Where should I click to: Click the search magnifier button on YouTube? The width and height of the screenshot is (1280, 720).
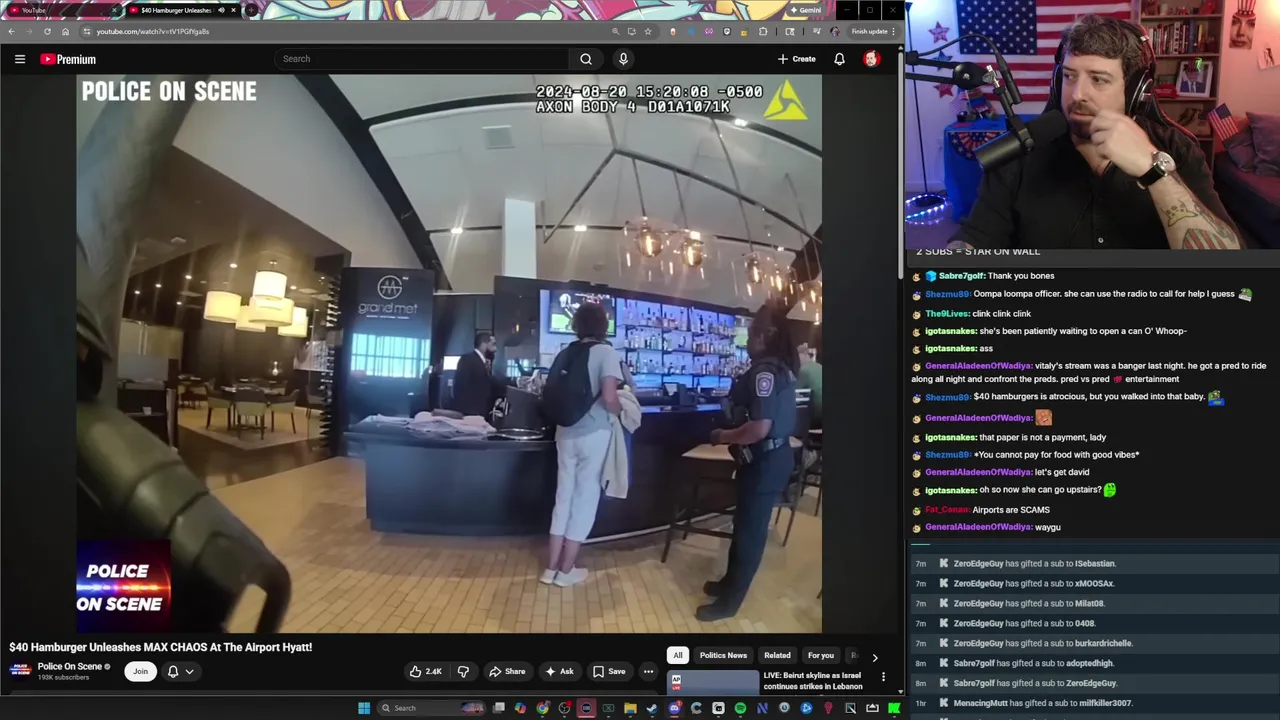point(586,59)
